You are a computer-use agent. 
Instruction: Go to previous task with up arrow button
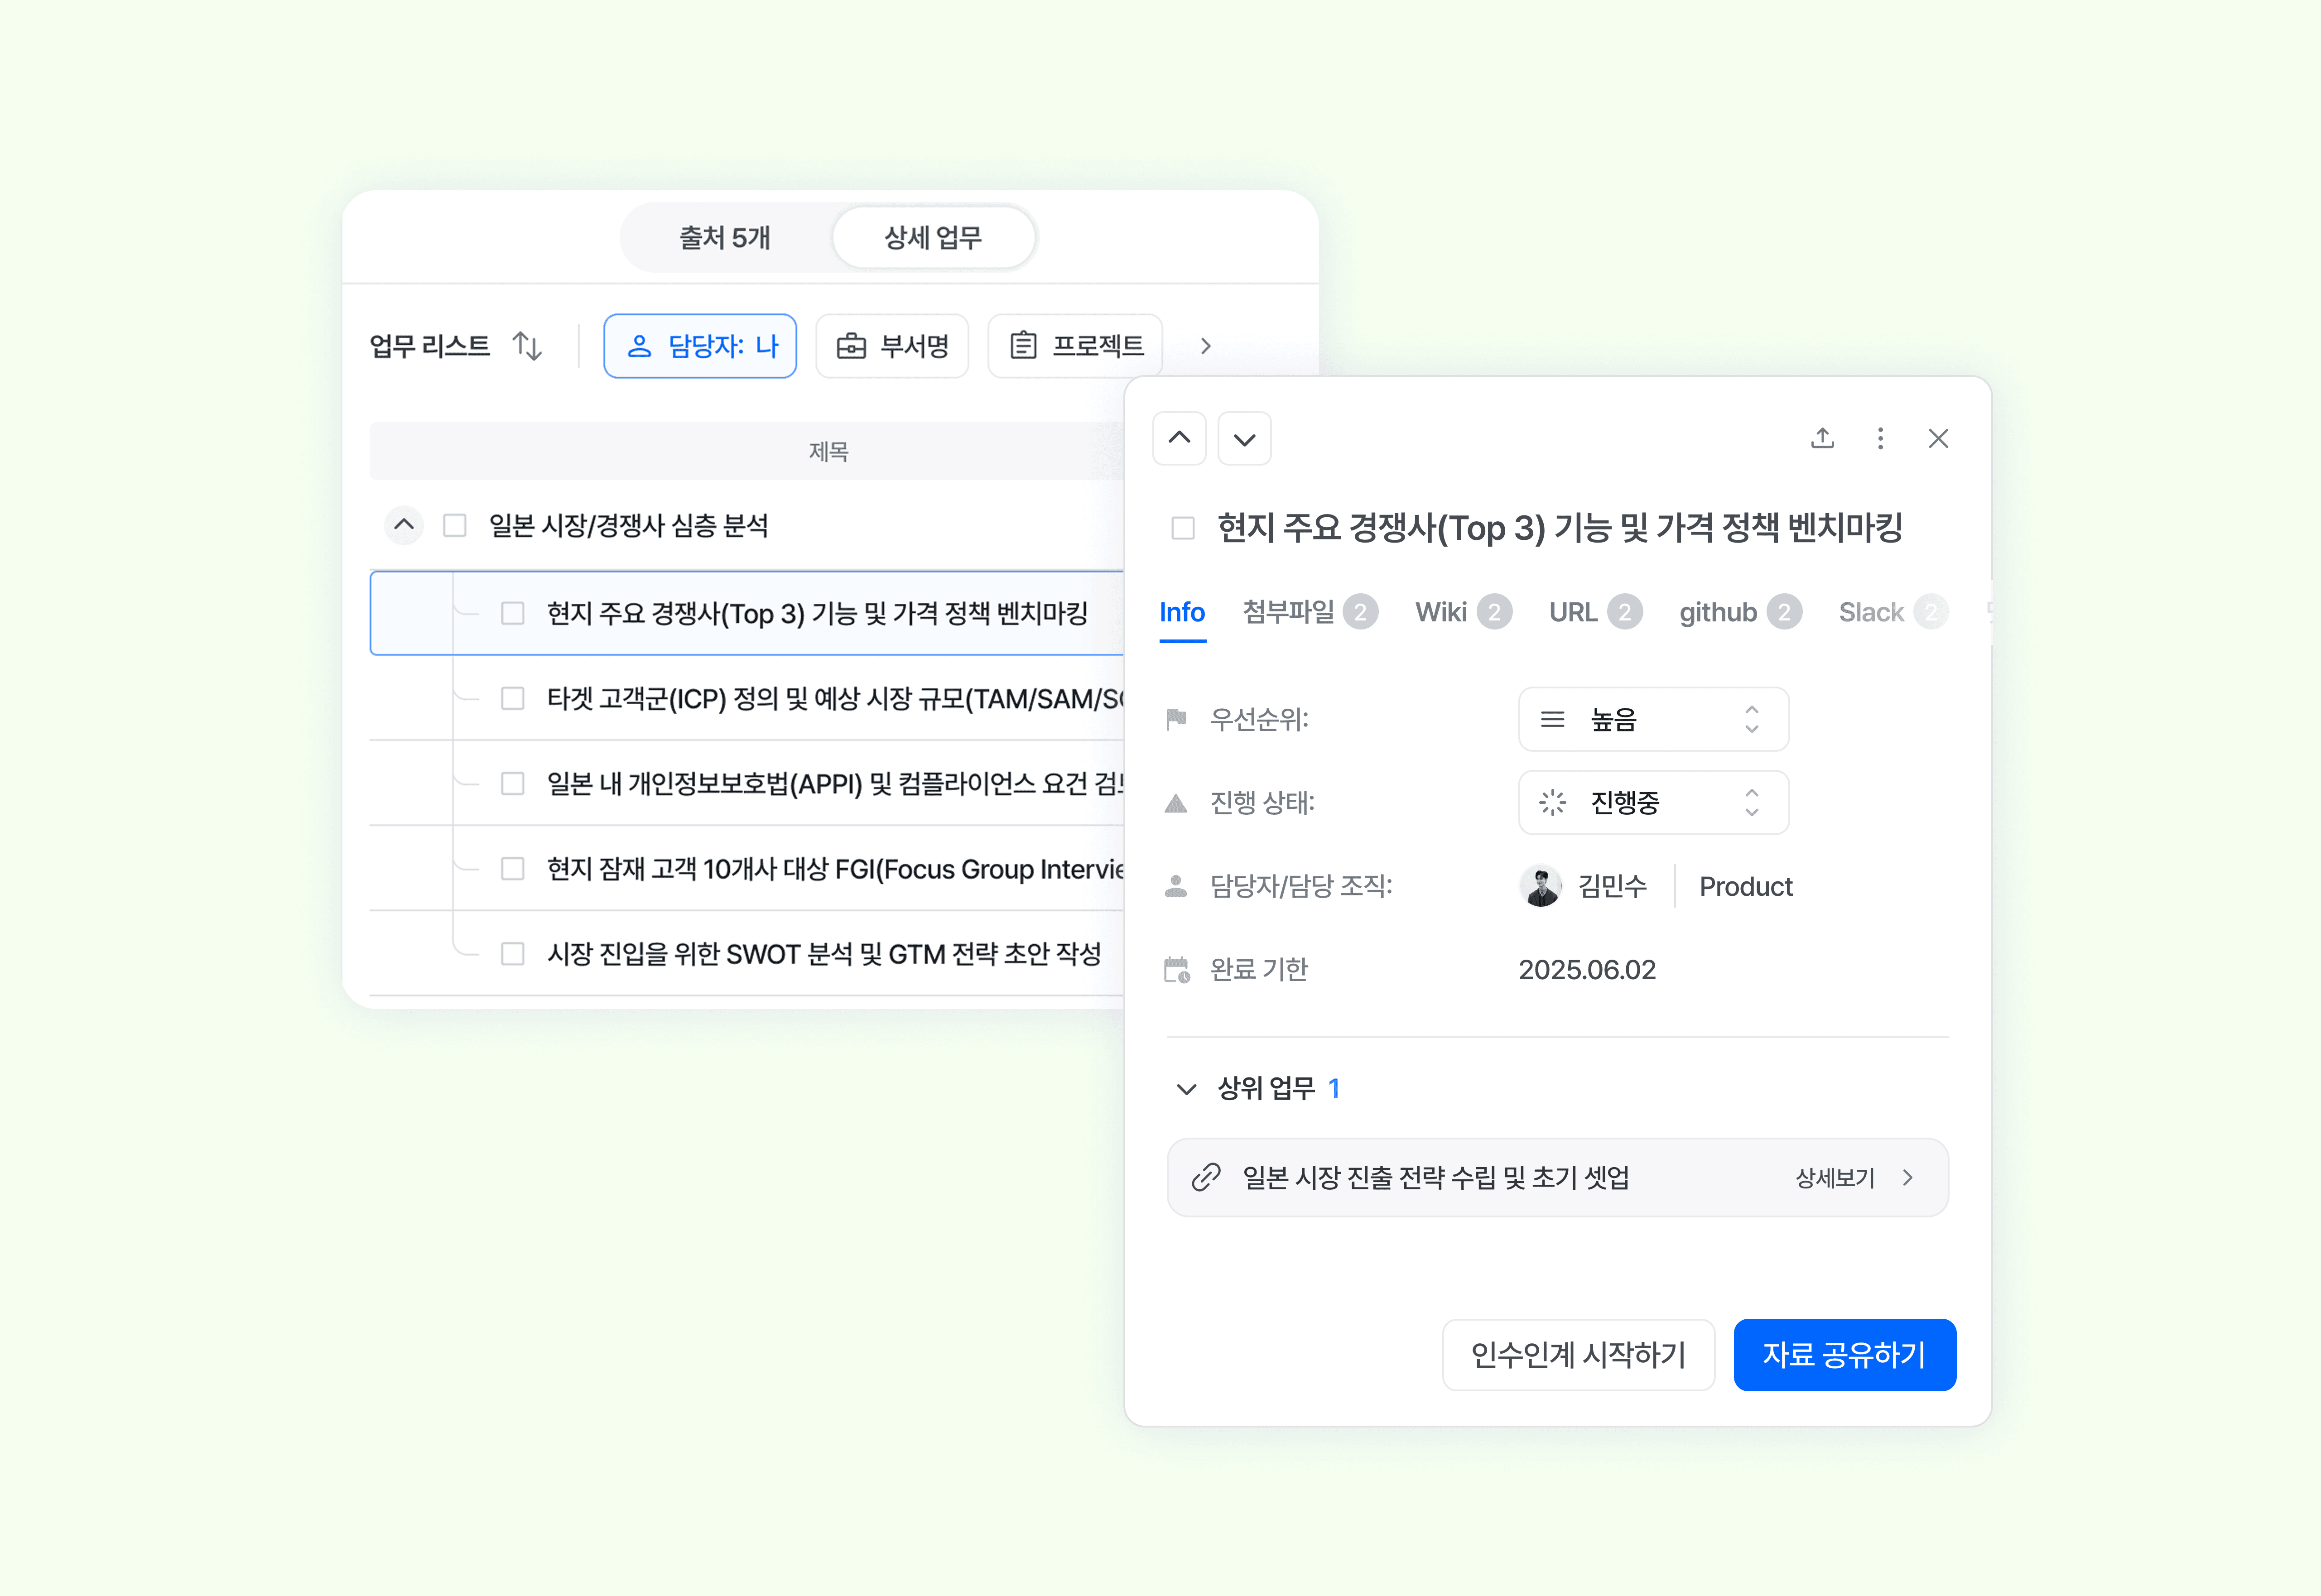point(1179,438)
